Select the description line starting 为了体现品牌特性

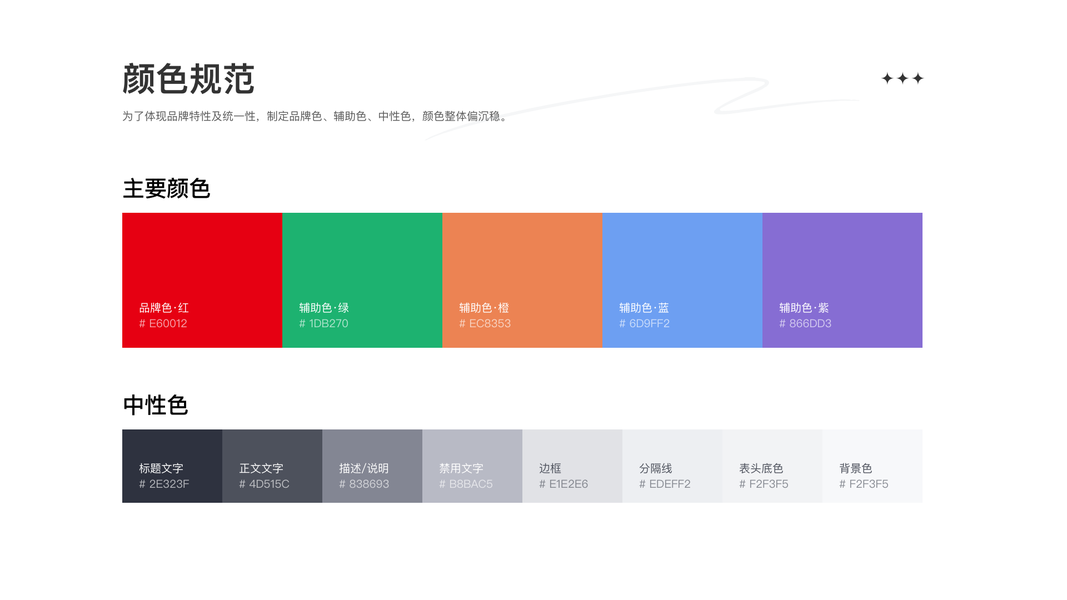316,116
